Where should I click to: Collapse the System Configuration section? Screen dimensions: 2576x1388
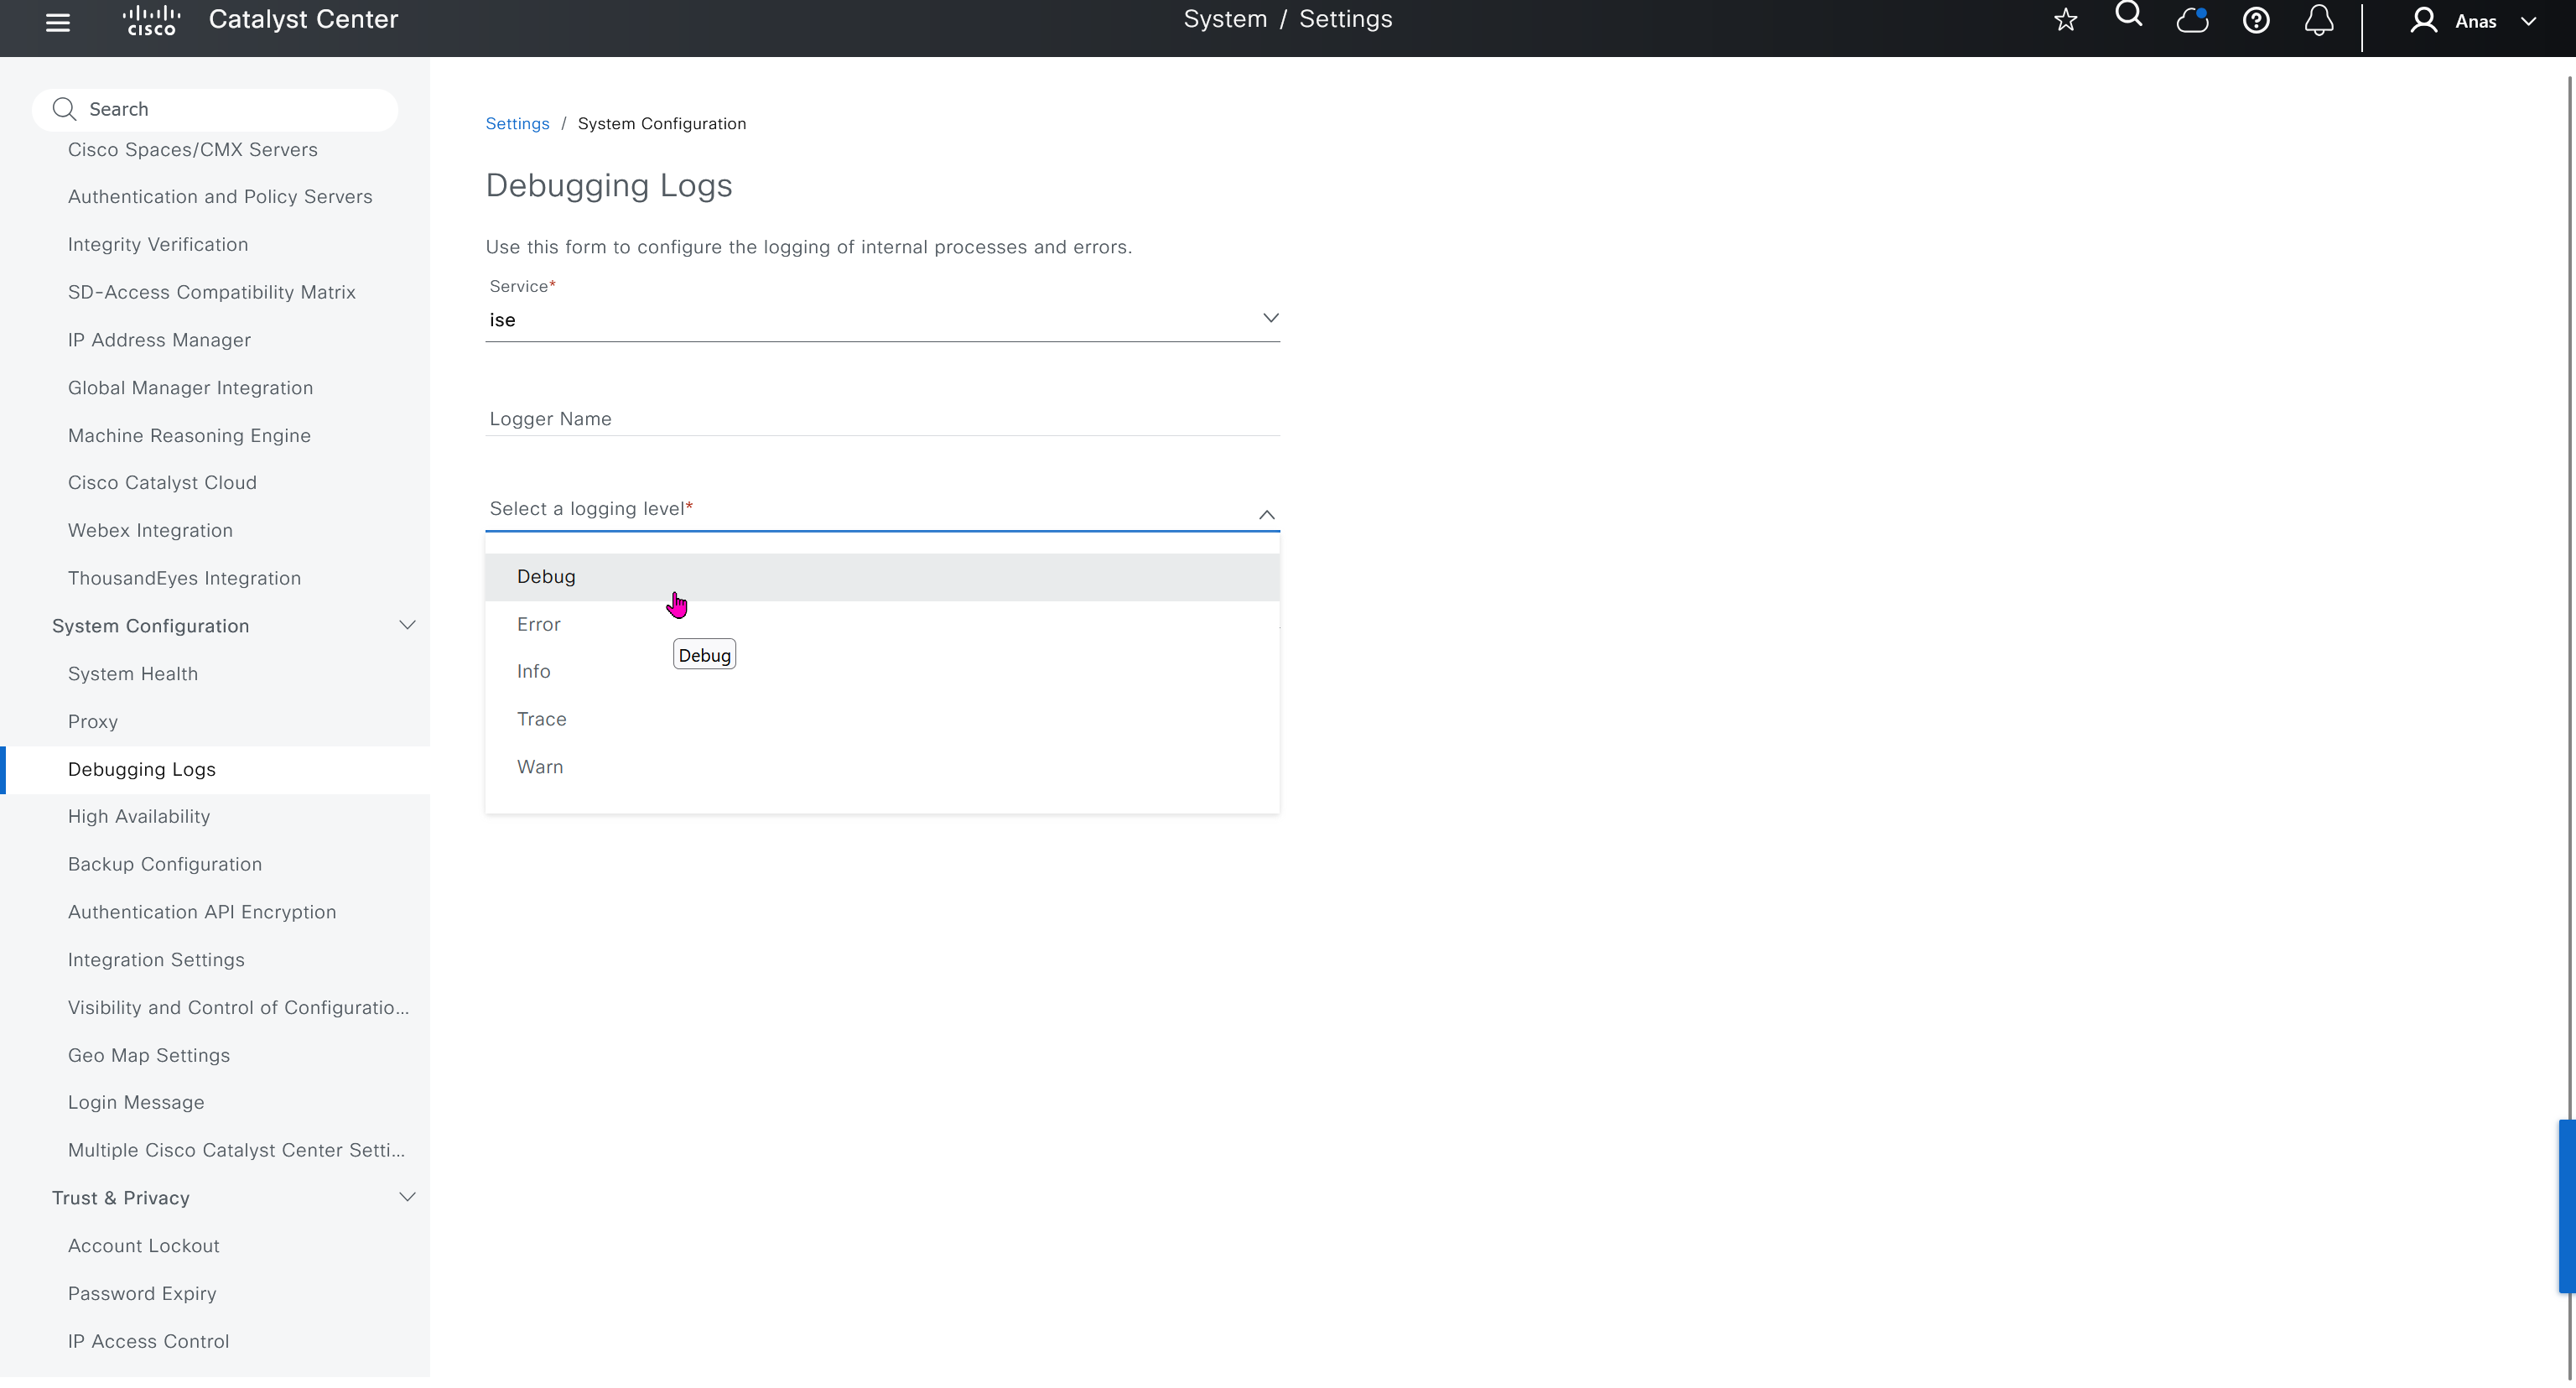coord(407,625)
